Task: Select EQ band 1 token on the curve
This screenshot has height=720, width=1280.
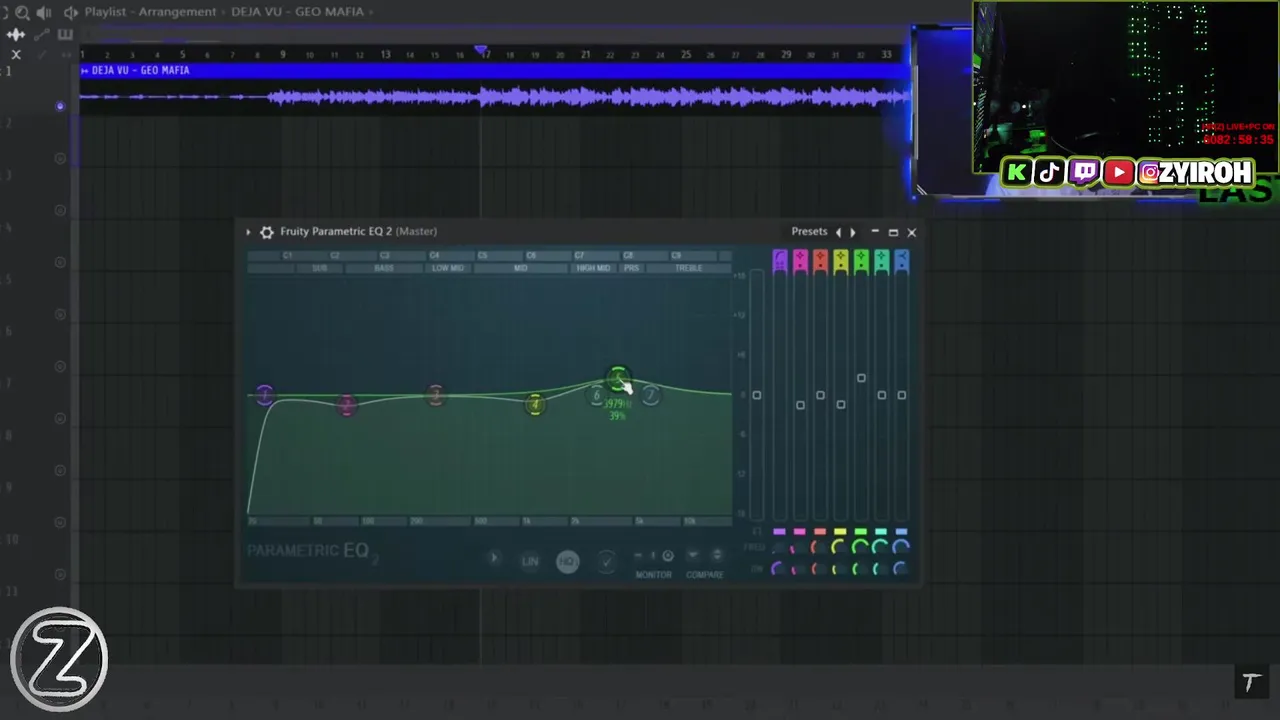Action: pos(264,395)
